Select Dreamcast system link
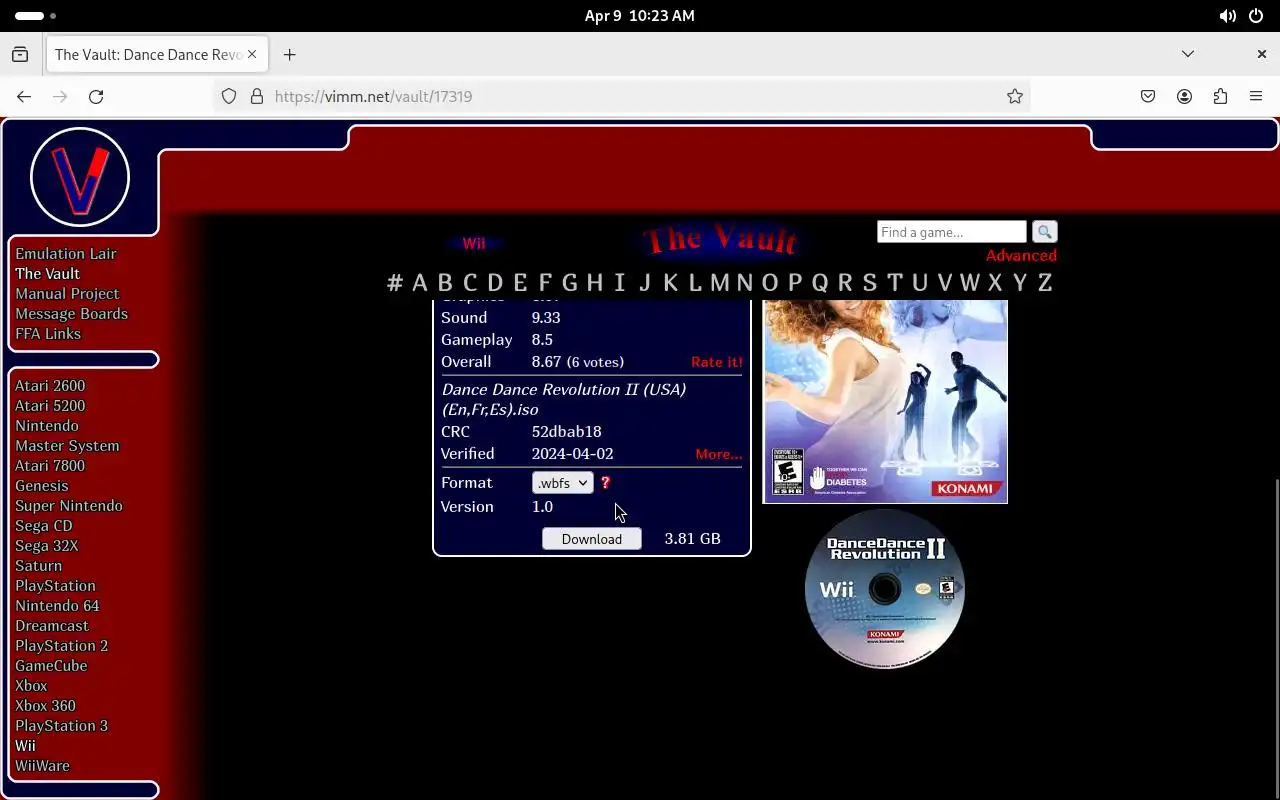This screenshot has width=1280, height=800. point(52,625)
